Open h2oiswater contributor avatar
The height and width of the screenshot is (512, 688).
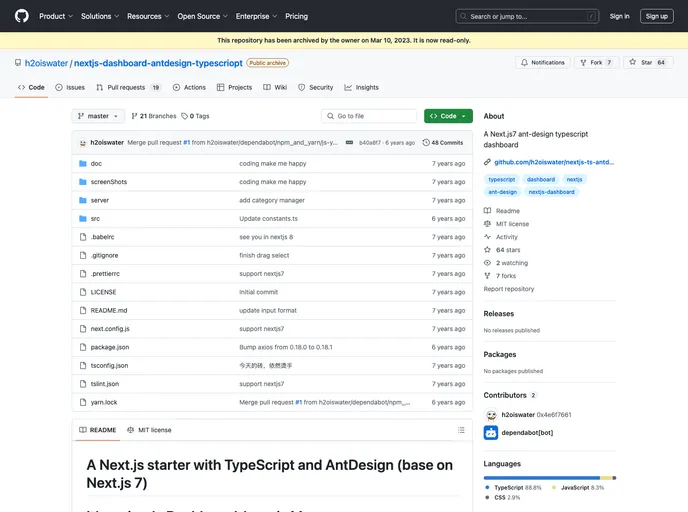491,415
